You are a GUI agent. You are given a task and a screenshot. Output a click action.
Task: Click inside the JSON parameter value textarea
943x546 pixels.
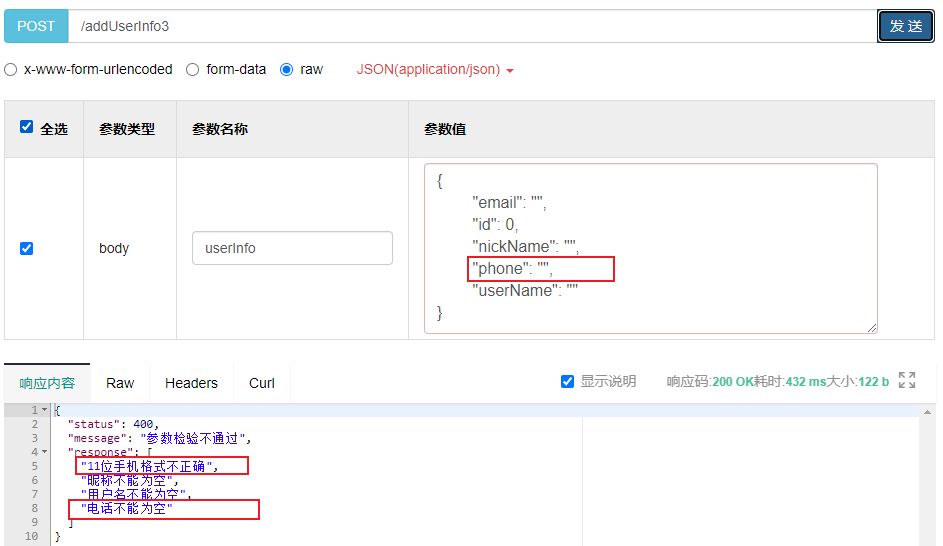[x=700, y=248]
